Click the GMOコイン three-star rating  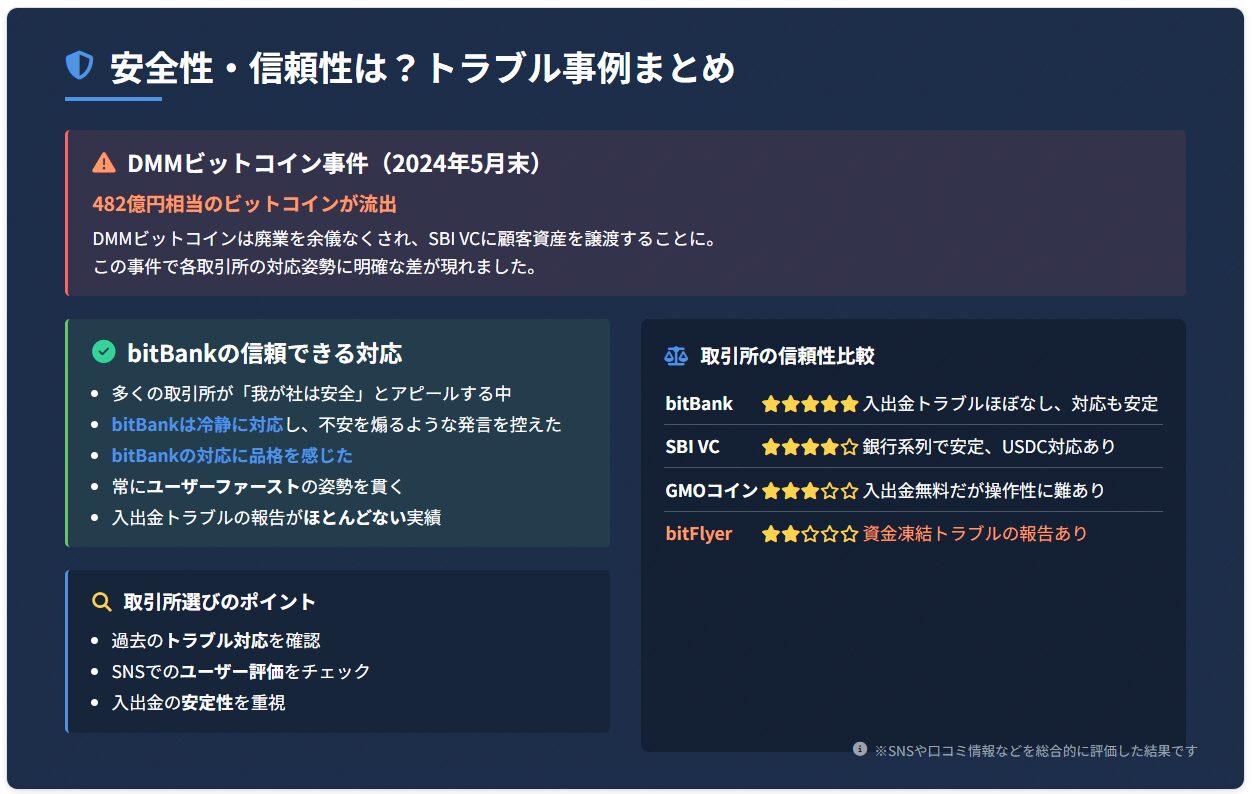pyautogui.click(x=810, y=491)
